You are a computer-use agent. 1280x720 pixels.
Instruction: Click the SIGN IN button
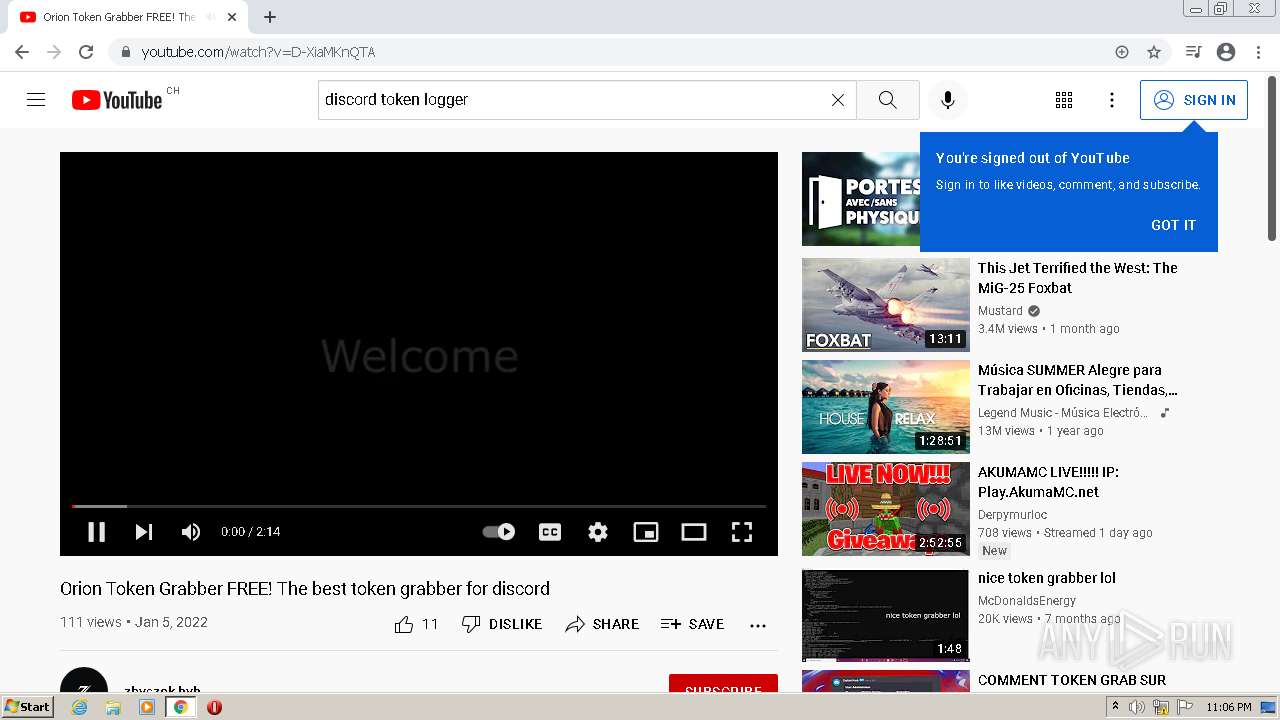(x=1194, y=100)
